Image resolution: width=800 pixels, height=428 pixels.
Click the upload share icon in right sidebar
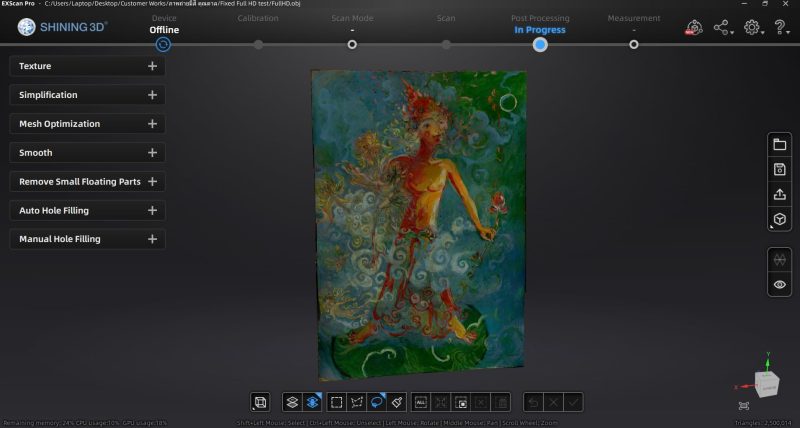point(780,194)
